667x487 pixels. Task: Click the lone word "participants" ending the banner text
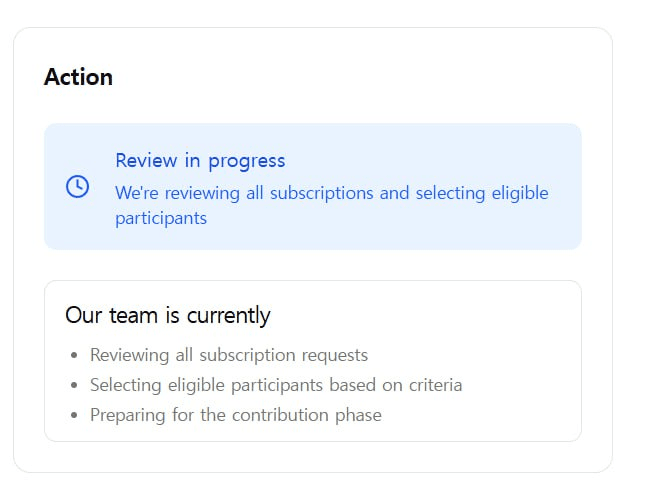click(x=161, y=218)
